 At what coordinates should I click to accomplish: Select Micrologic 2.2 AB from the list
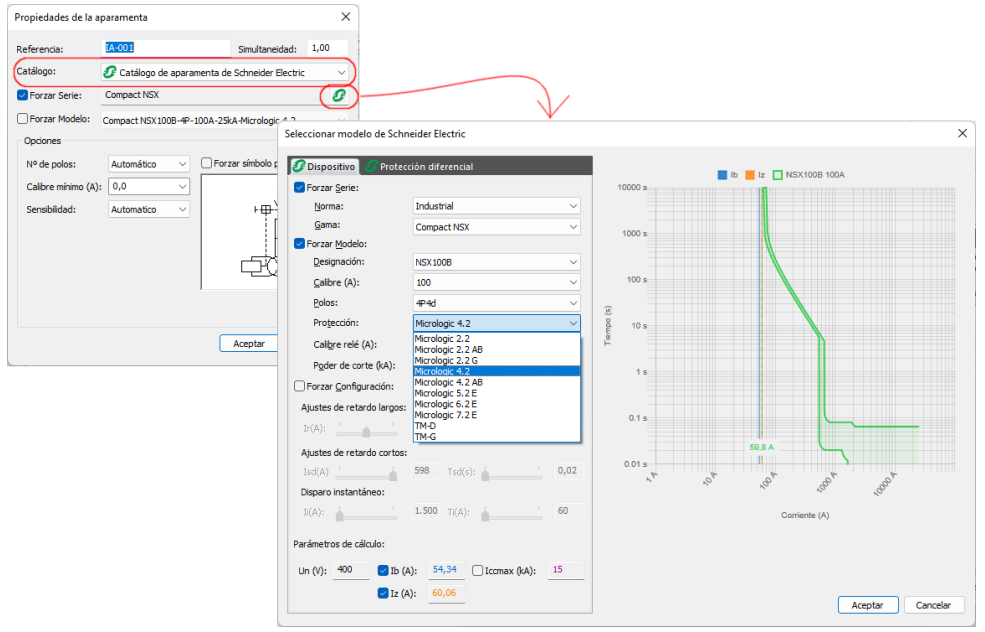point(496,349)
